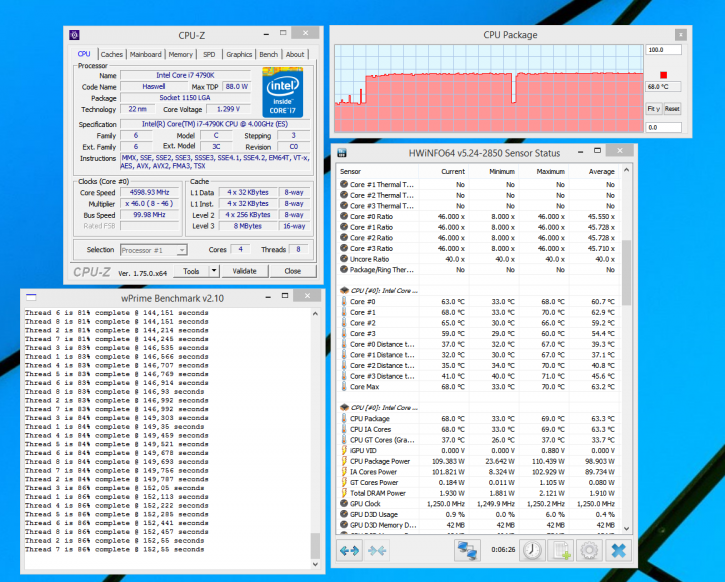Click the Core Voltage value 1.299 V
This screenshot has height=582, width=725.
pos(228,109)
